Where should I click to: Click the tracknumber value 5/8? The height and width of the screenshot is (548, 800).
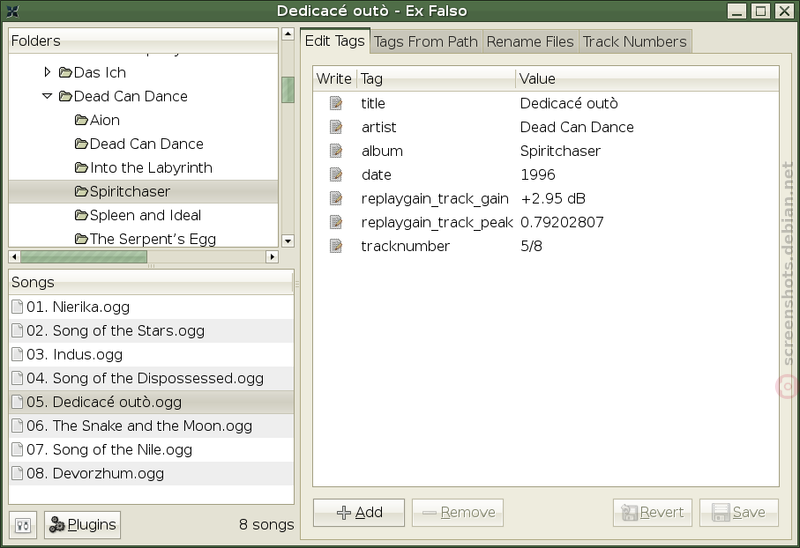(531, 246)
